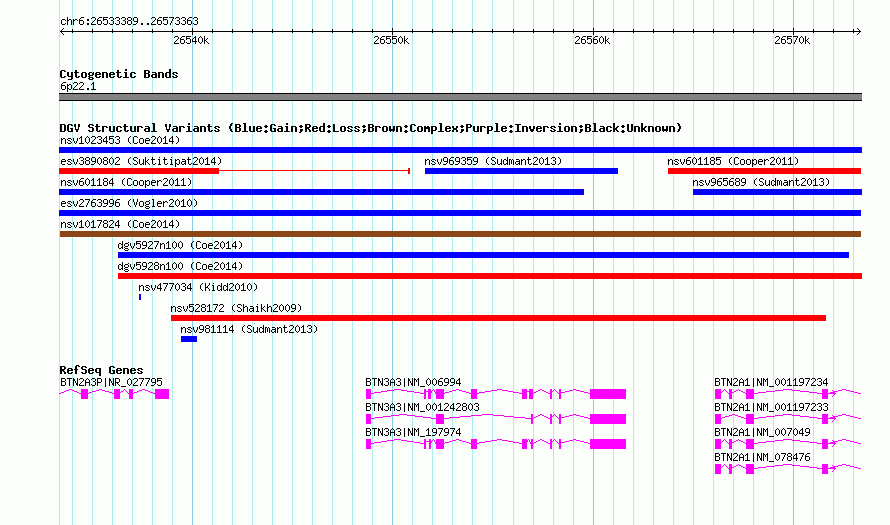
Task: Click the ruler's left arrow end
Action: pyautogui.click(x=62, y=32)
